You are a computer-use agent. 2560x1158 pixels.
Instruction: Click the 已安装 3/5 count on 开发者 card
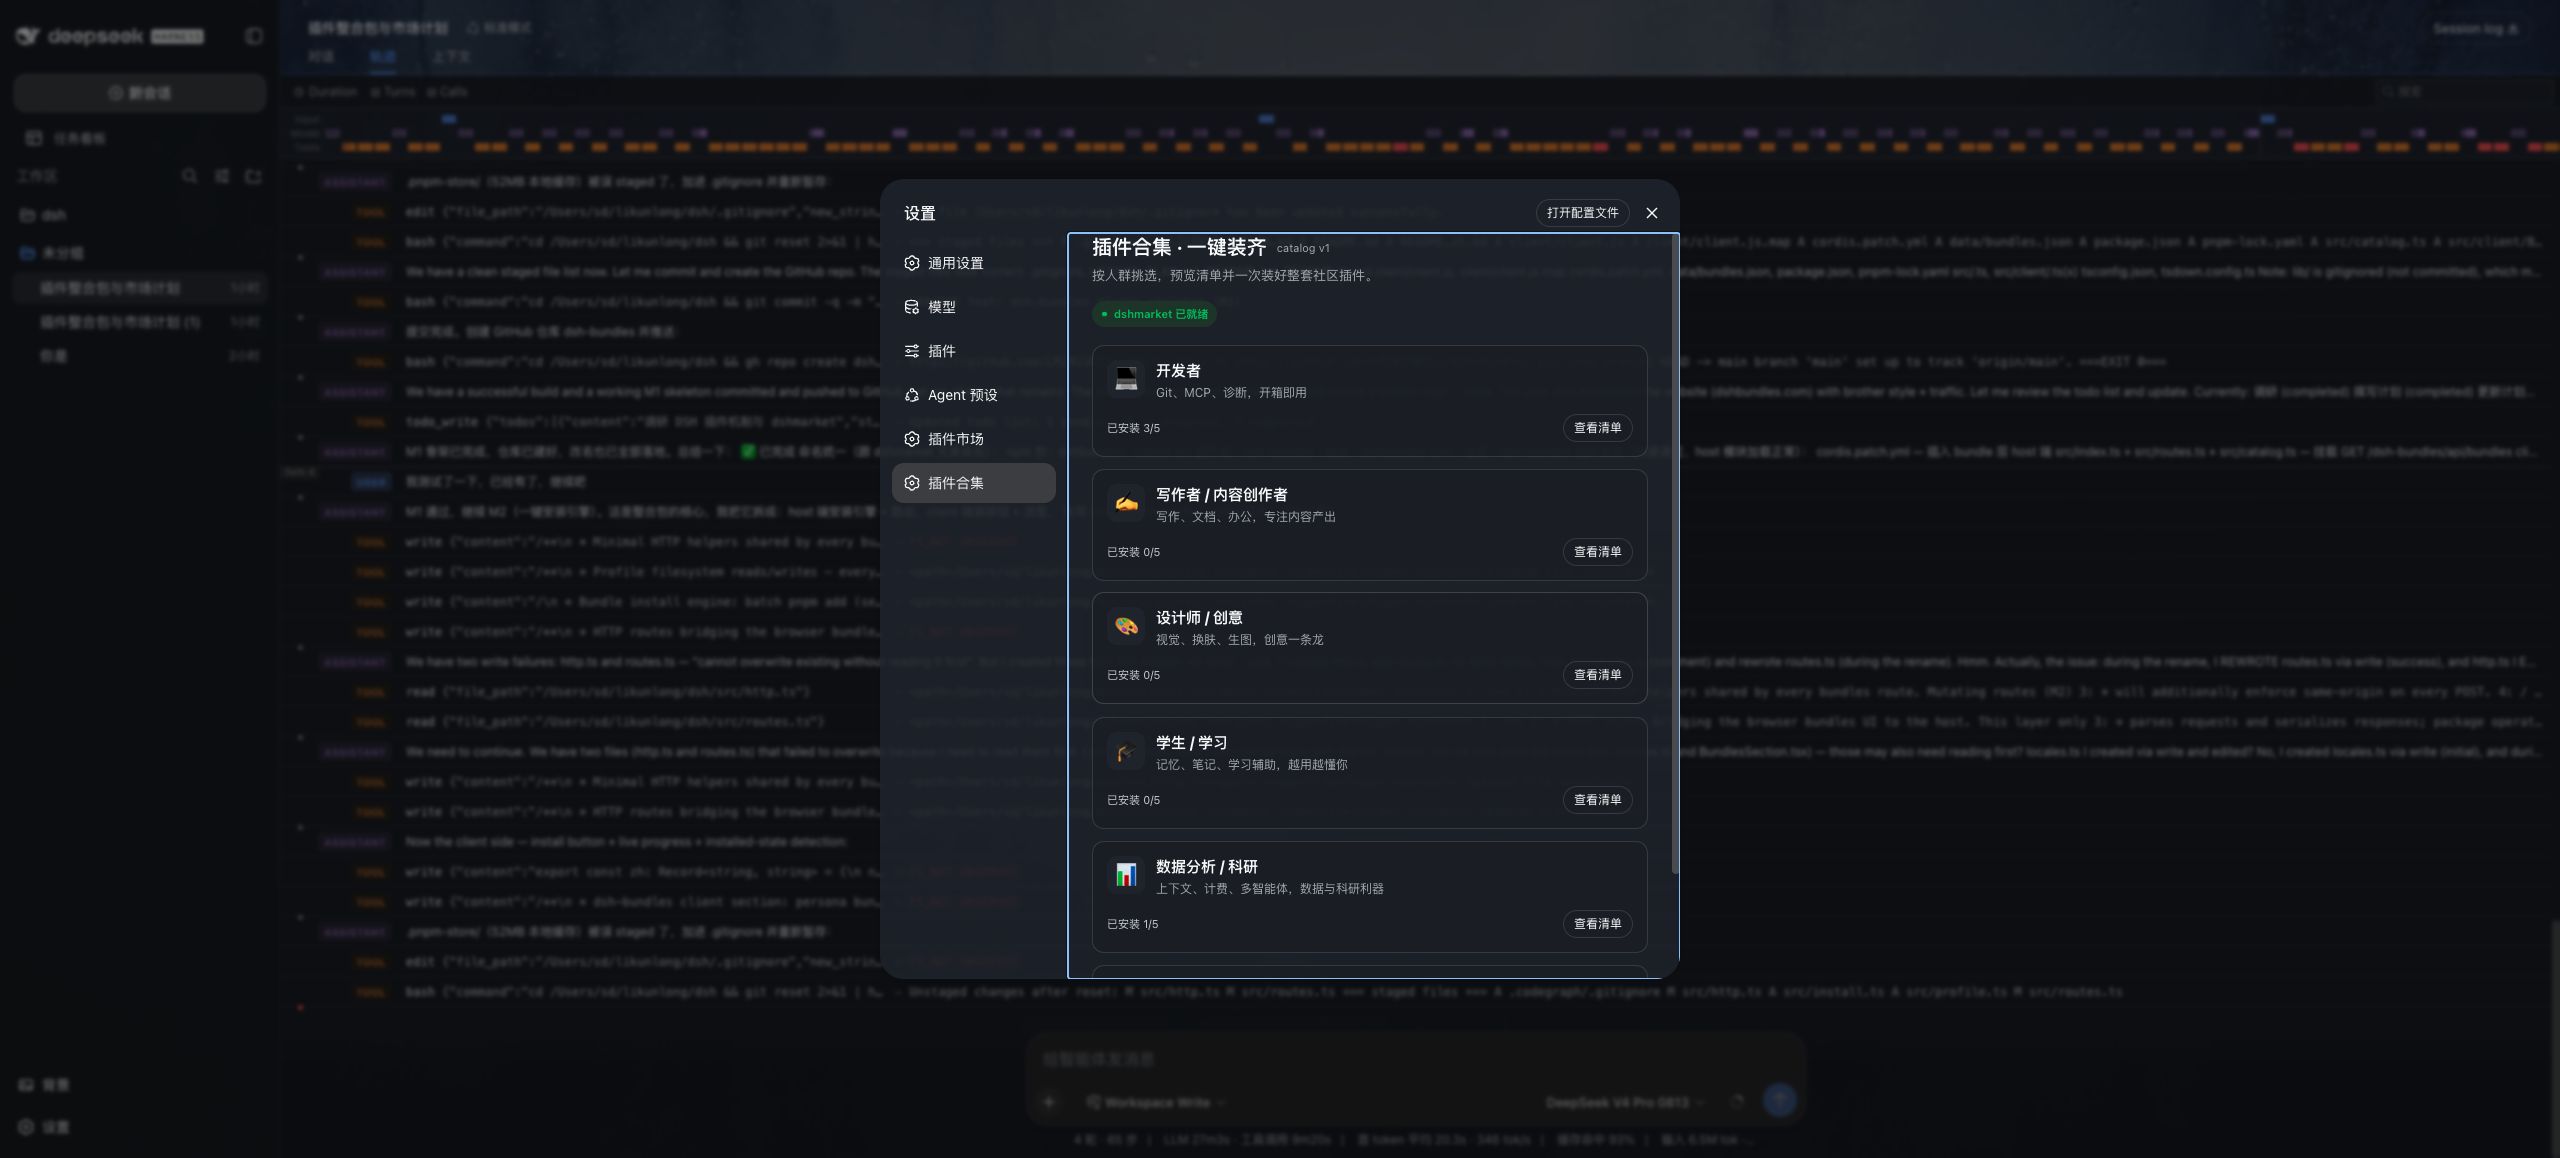[1133, 428]
